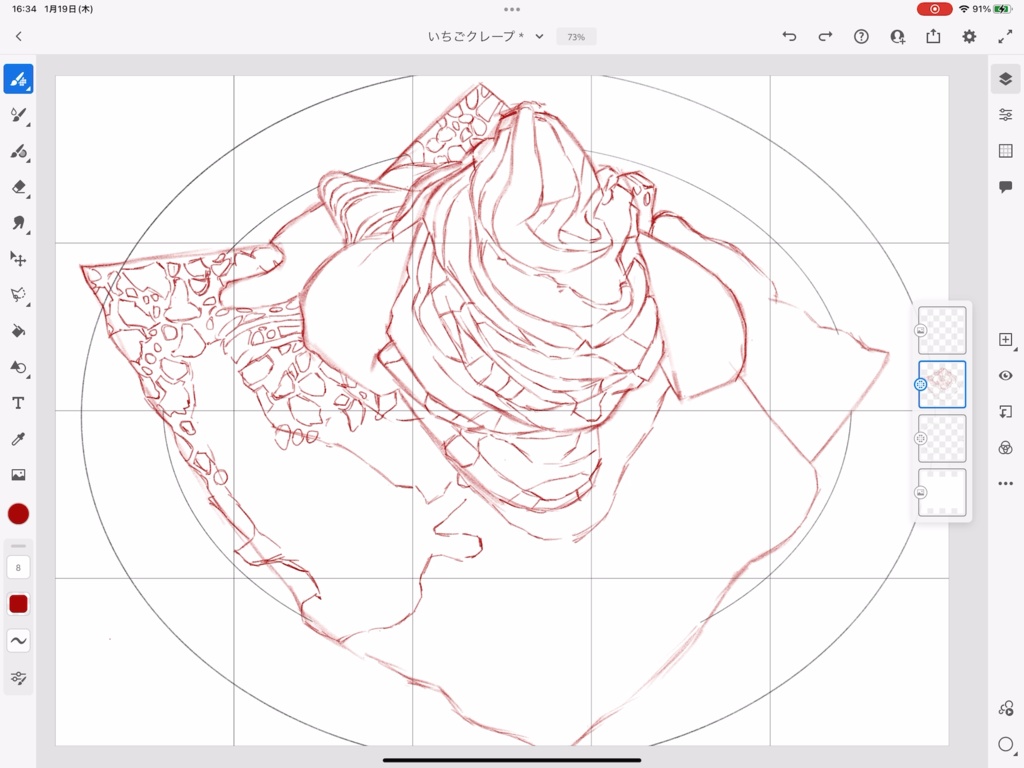Screen dimensions: 1024x768
Task: Undo the last stroke
Action: tap(790, 37)
